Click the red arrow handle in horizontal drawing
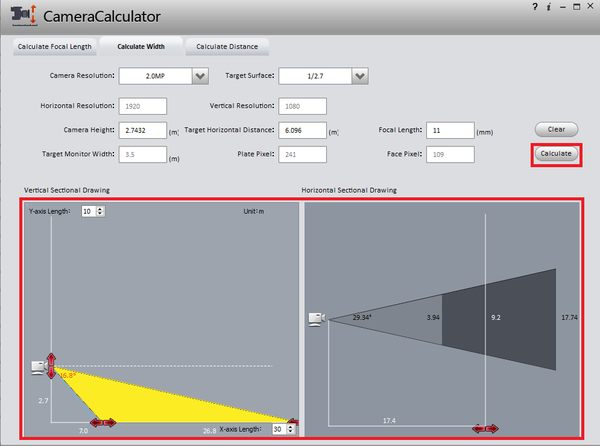This screenshot has height=446, width=600. point(485,428)
